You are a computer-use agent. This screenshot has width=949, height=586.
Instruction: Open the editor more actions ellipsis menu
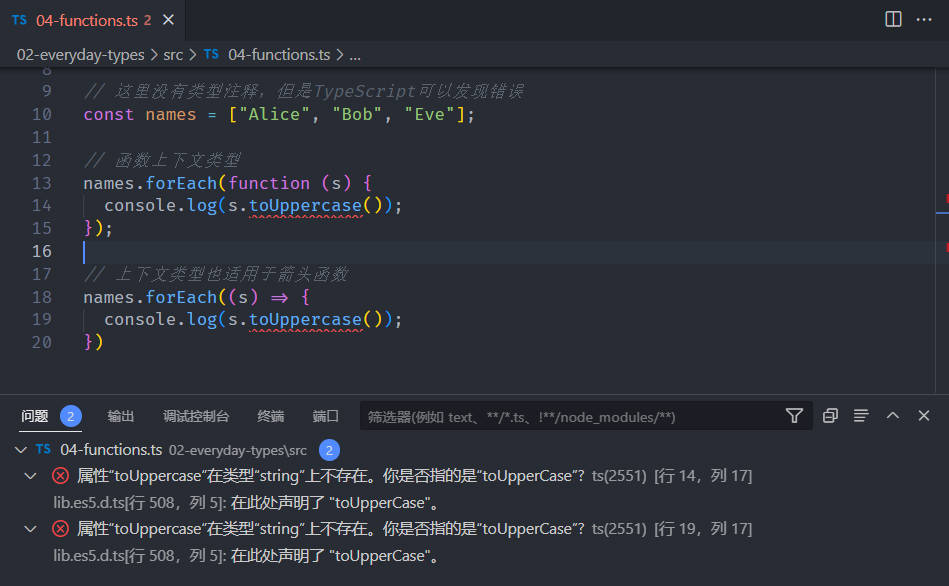pos(924,19)
